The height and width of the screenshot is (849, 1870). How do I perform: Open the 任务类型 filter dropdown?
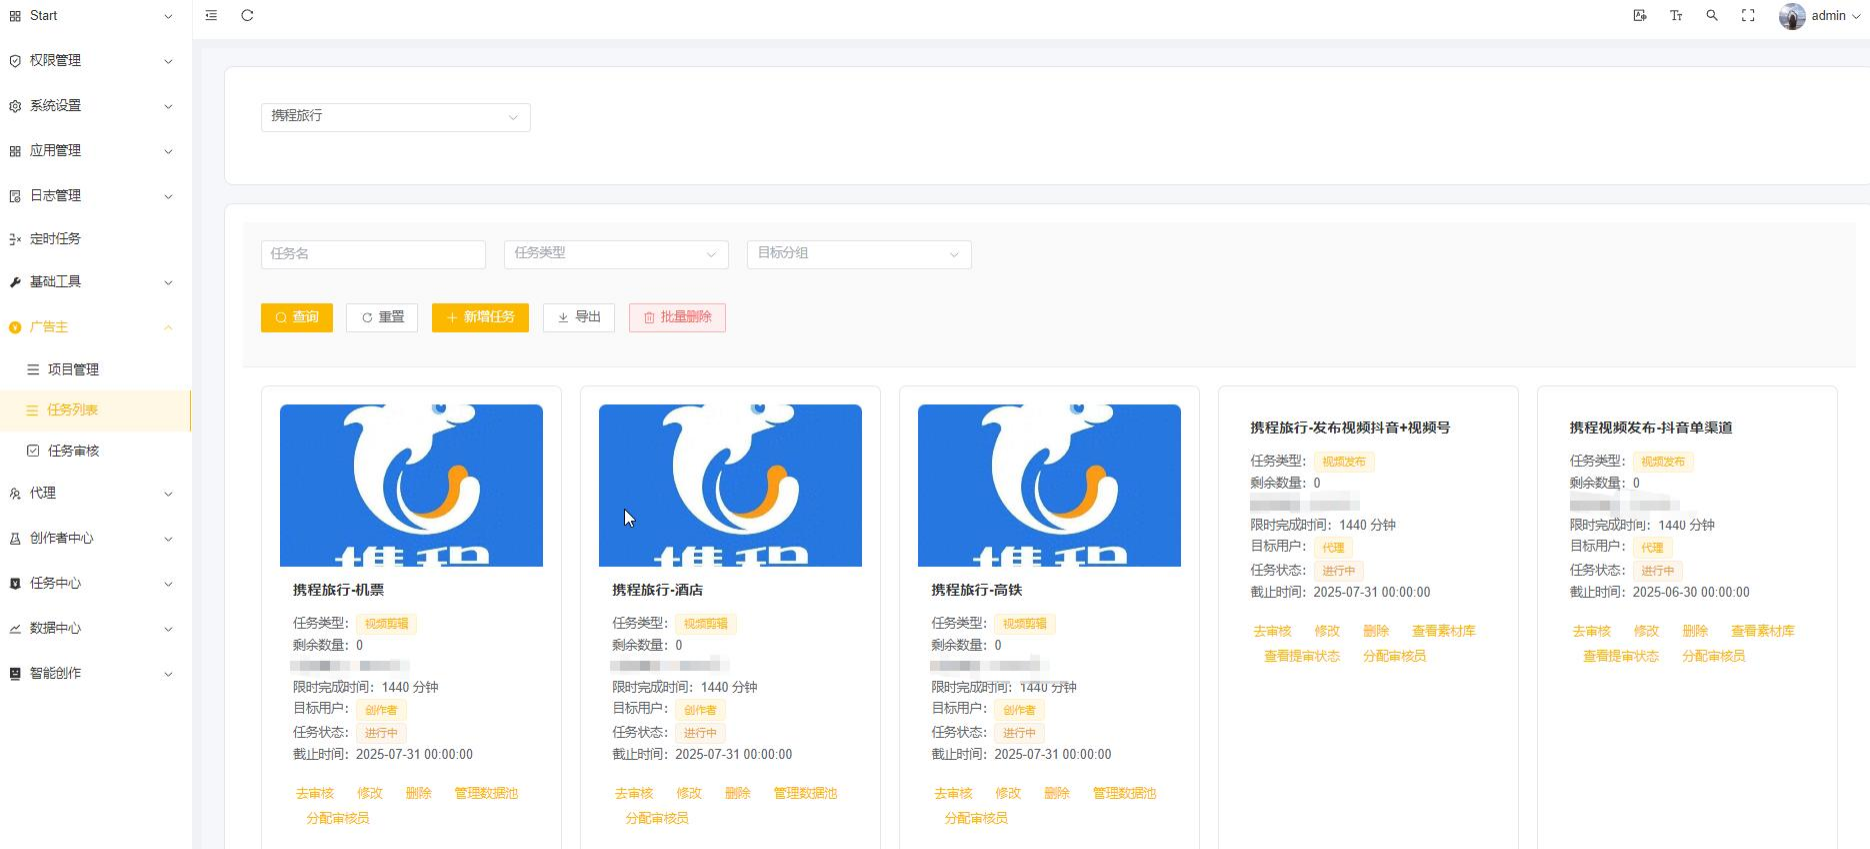coord(616,254)
